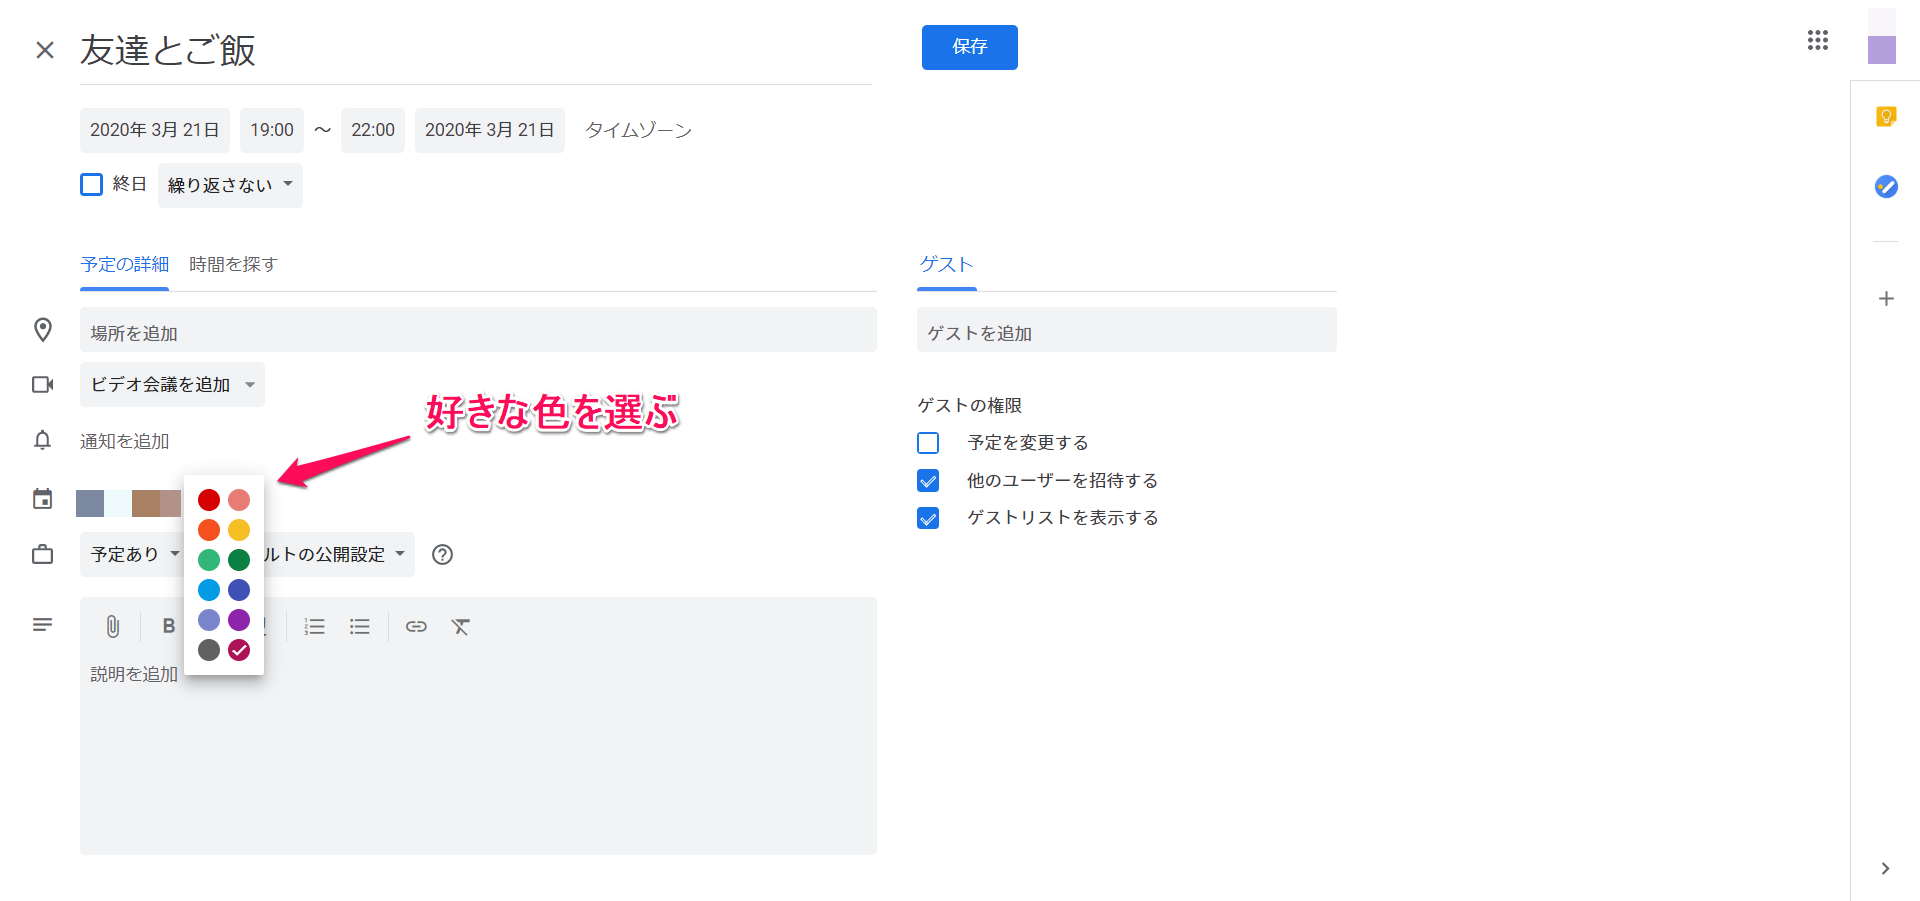The image size is (1920, 901).
Task: Open the 19:00 start time picker
Action: 272,130
